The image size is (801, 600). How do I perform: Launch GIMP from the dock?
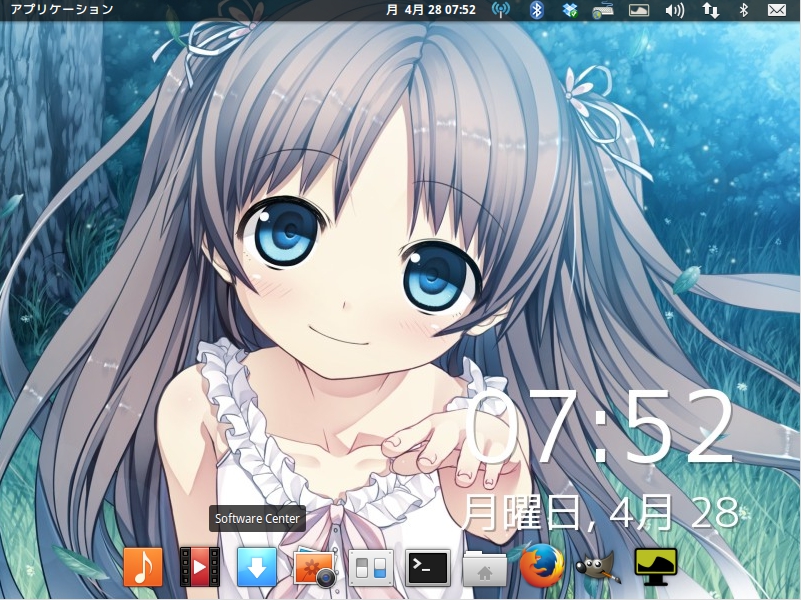598,567
